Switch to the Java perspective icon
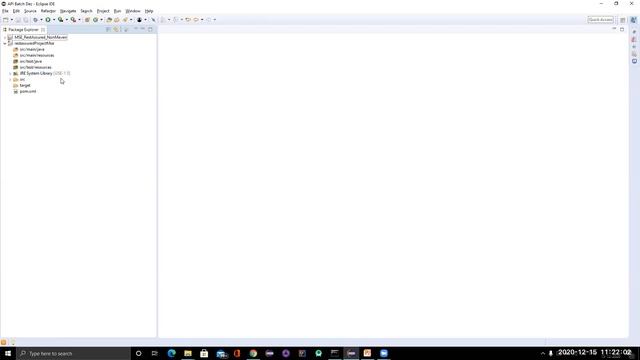This screenshot has width=640, height=360. click(633, 20)
